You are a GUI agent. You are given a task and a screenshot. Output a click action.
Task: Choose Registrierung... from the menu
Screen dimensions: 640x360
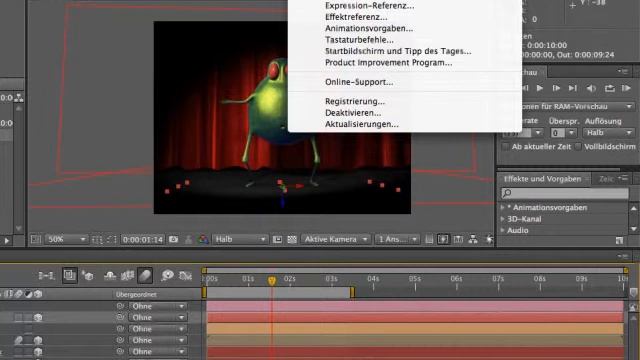click(x=355, y=101)
